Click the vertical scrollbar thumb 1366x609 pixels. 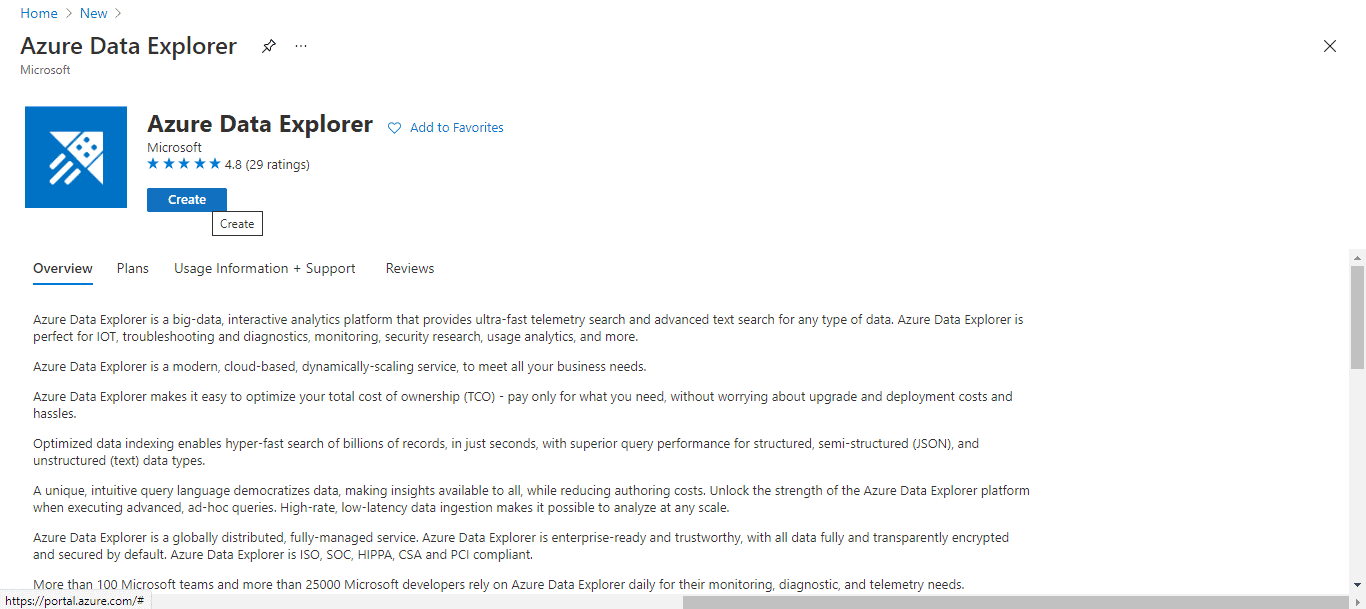(1357, 316)
